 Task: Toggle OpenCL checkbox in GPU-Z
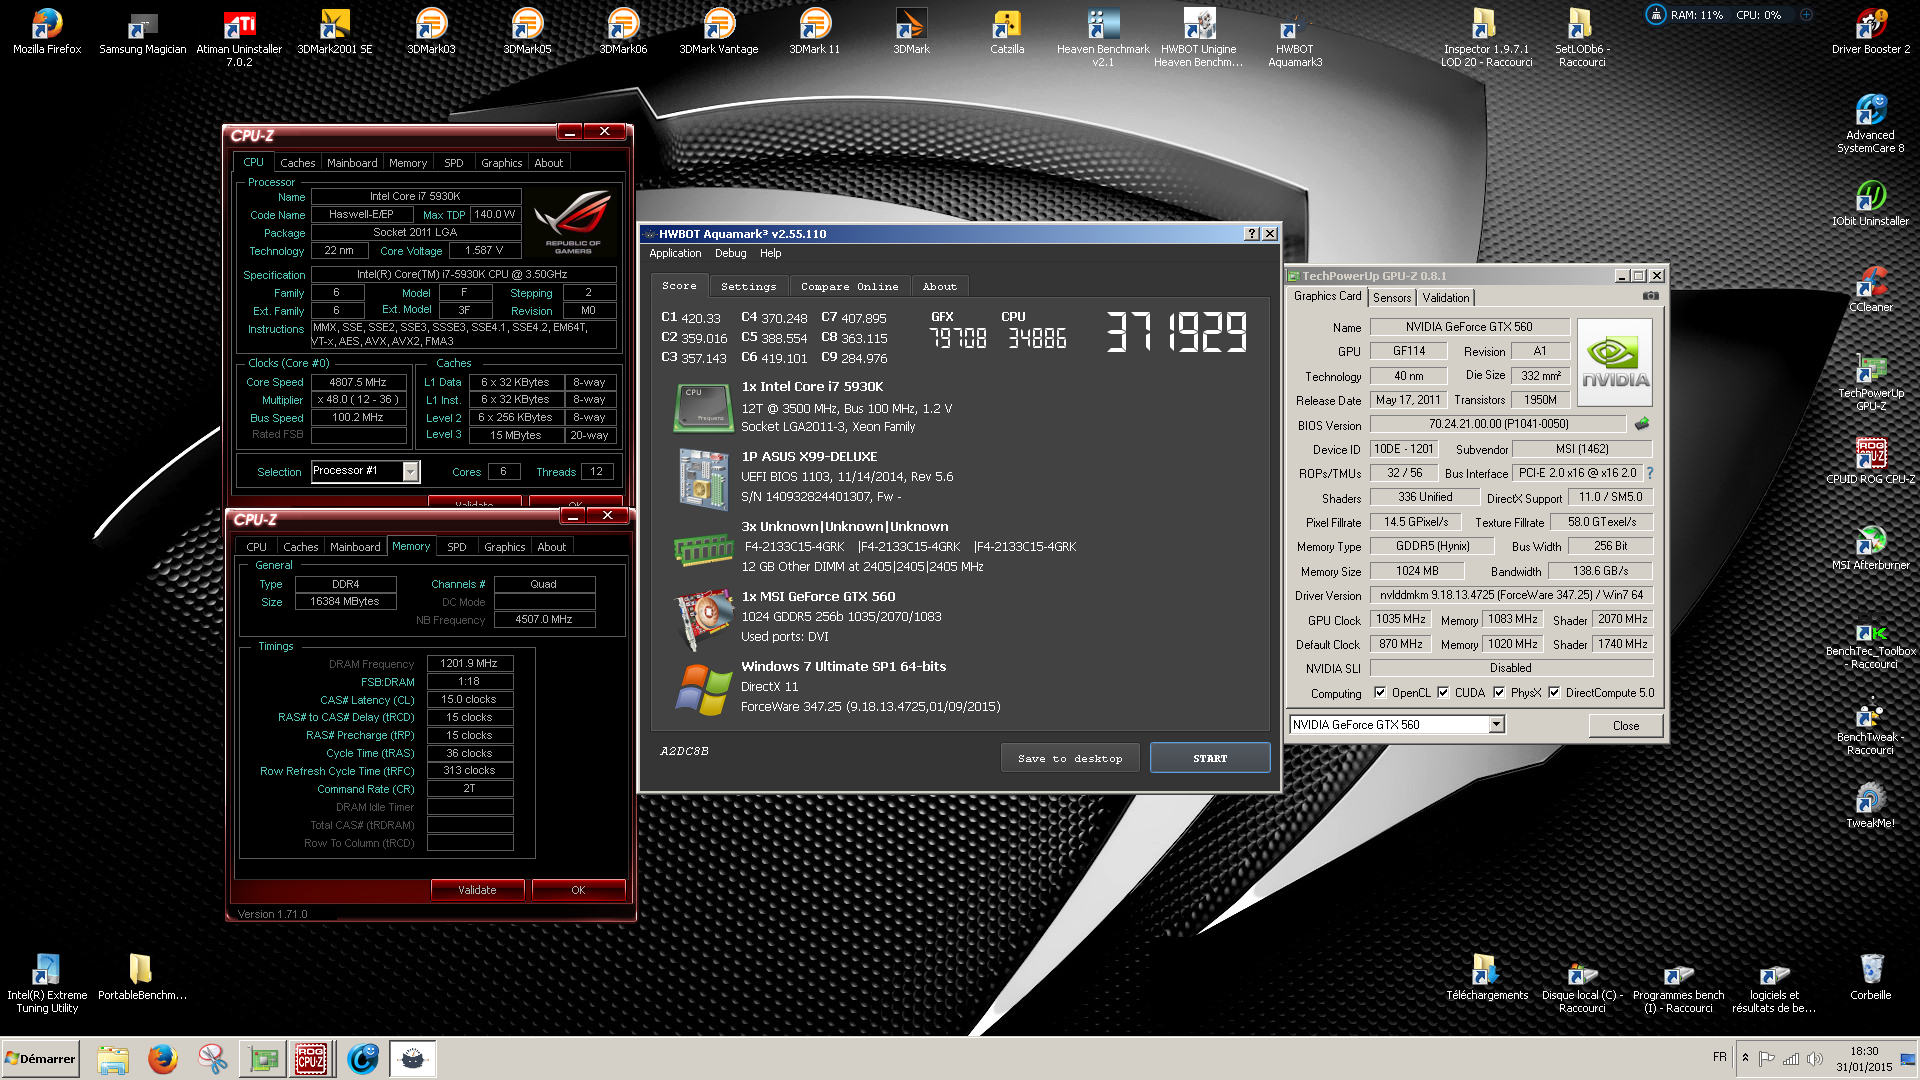point(1380,692)
